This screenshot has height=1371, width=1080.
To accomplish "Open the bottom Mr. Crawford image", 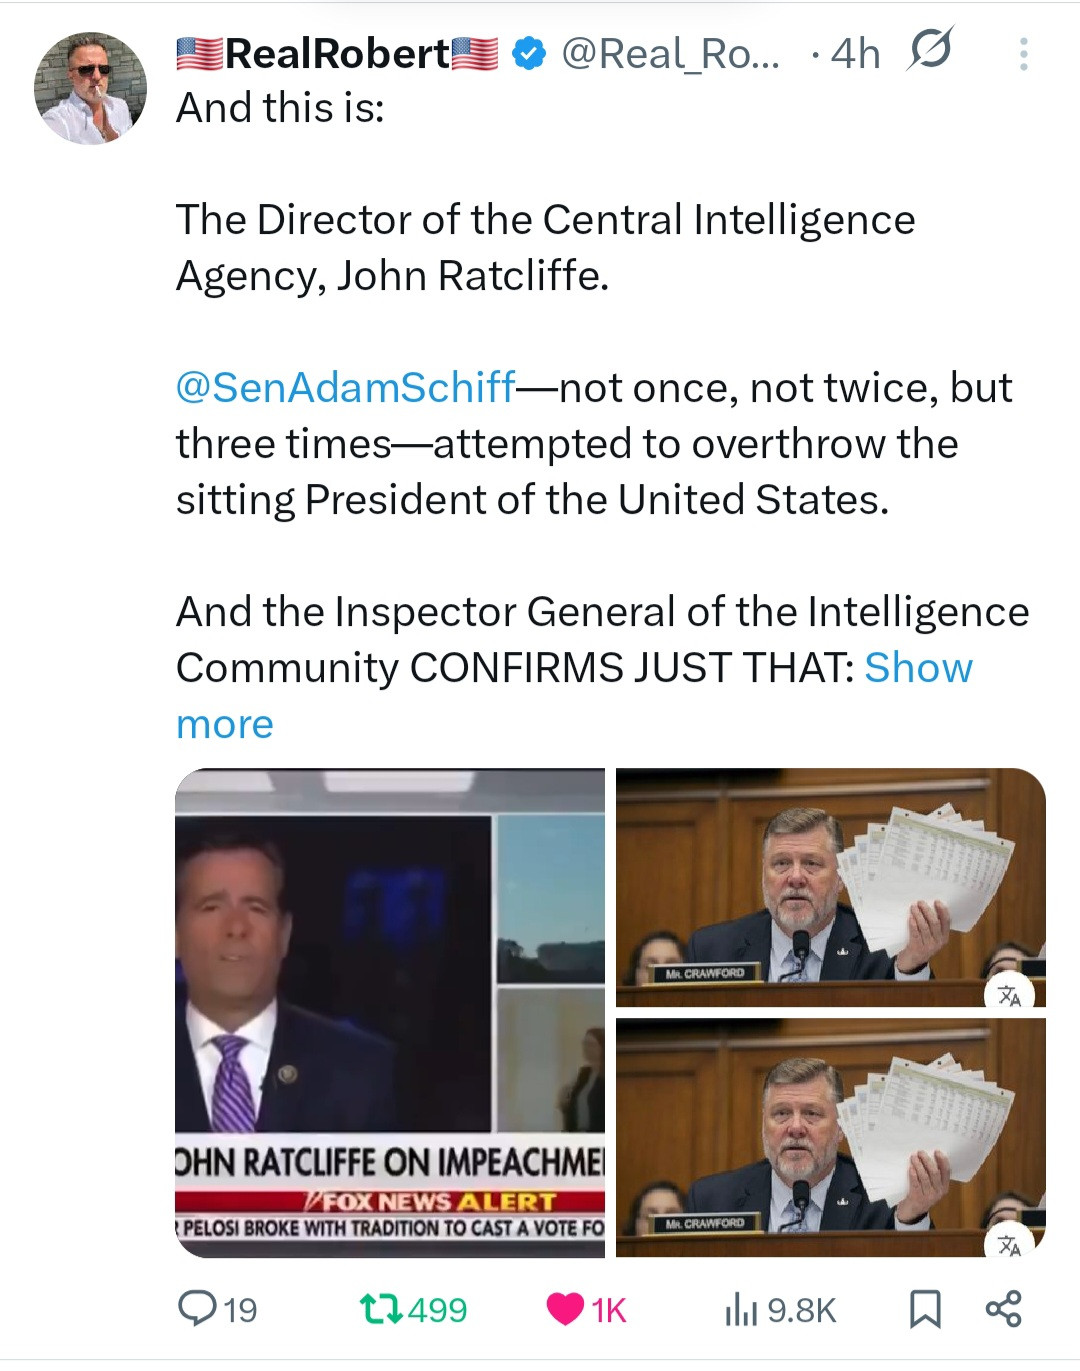I will pos(830,1137).
